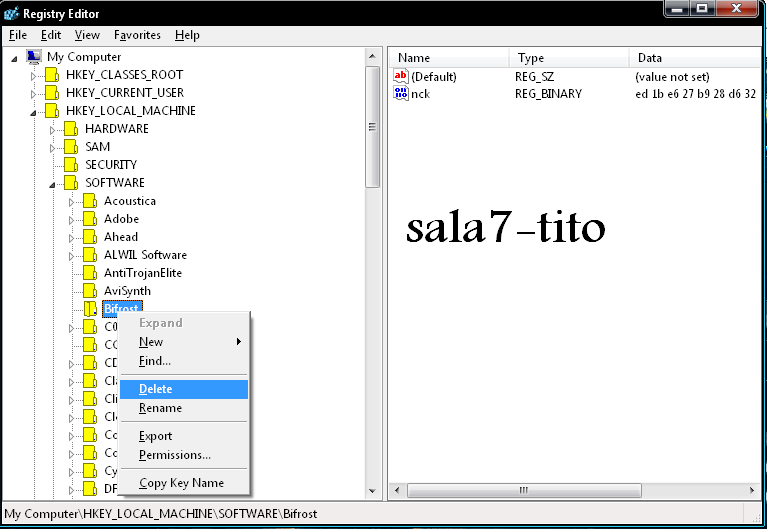Select the nck value row
Viewport: 767px width, 529px height.
pos(575,93)
